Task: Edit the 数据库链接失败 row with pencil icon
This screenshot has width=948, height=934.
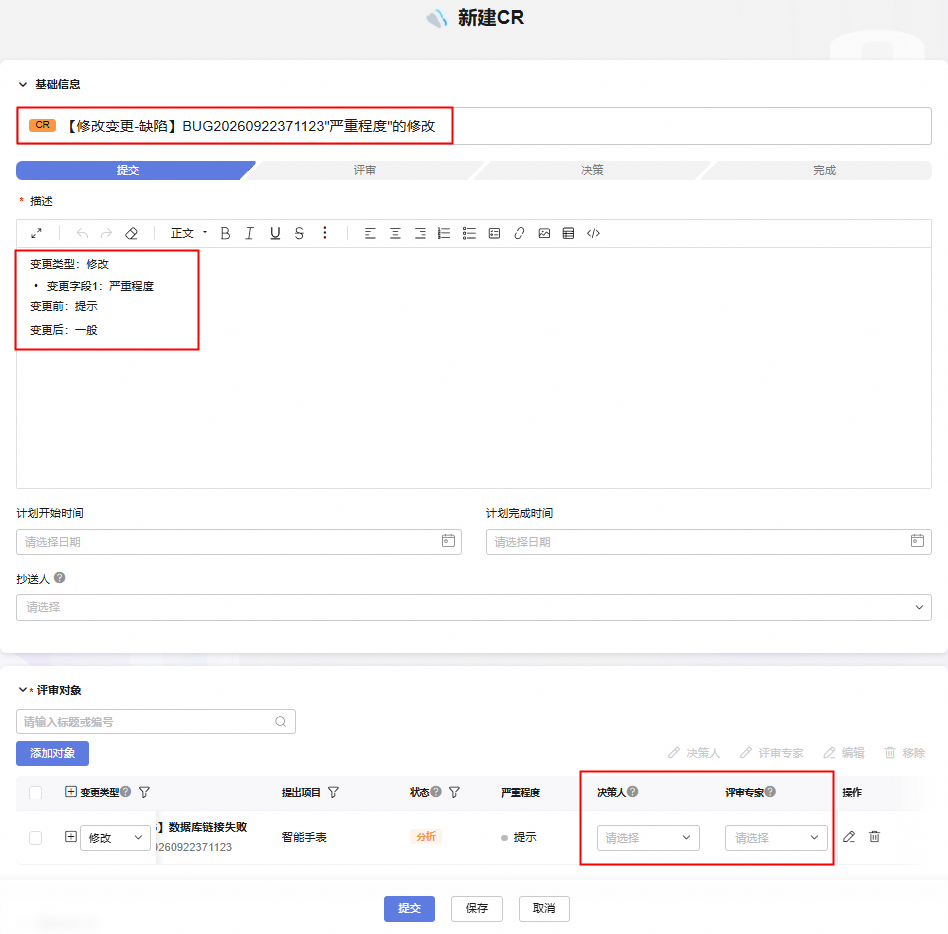Action: [x=849, y=837]
